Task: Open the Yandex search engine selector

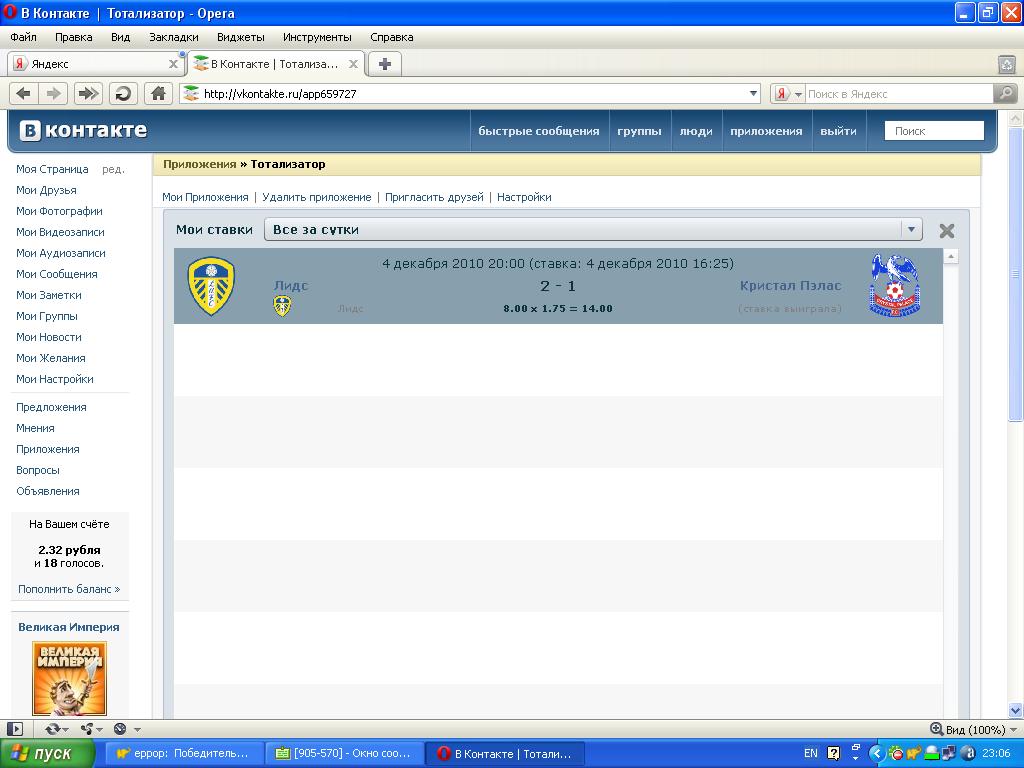Action: click(x=788, y=93)
